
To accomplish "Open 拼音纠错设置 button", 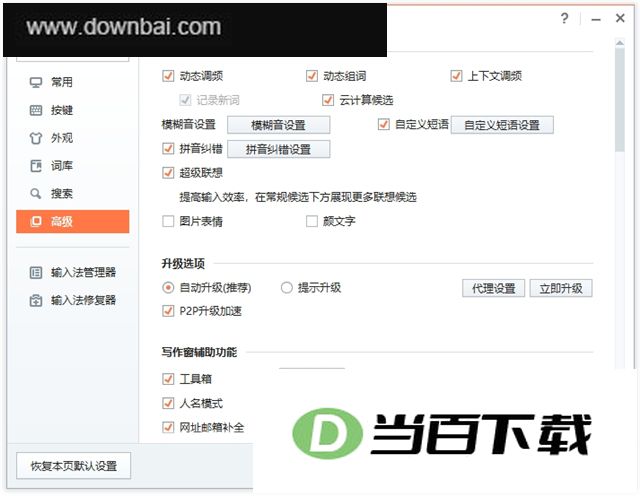I will click(x=278, y=149).
